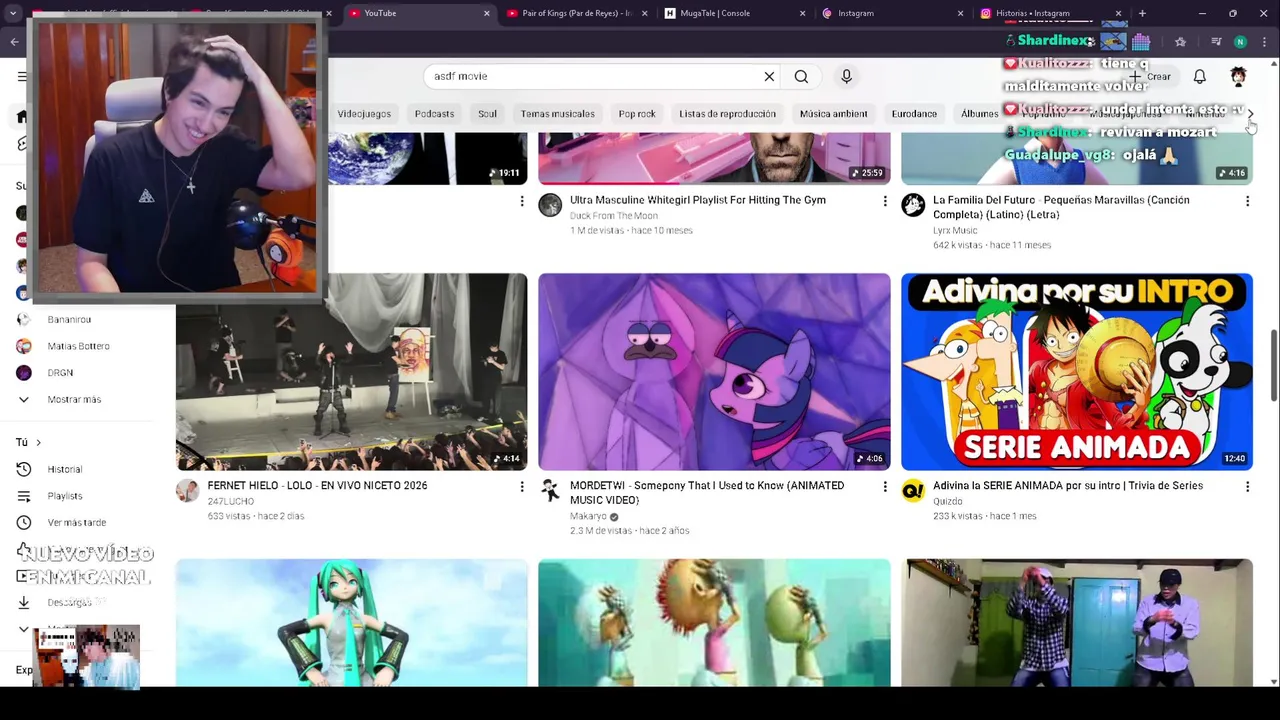Show more category chips with right arrow
The image size is (1280, 720).
click(x=1249, y=114)
